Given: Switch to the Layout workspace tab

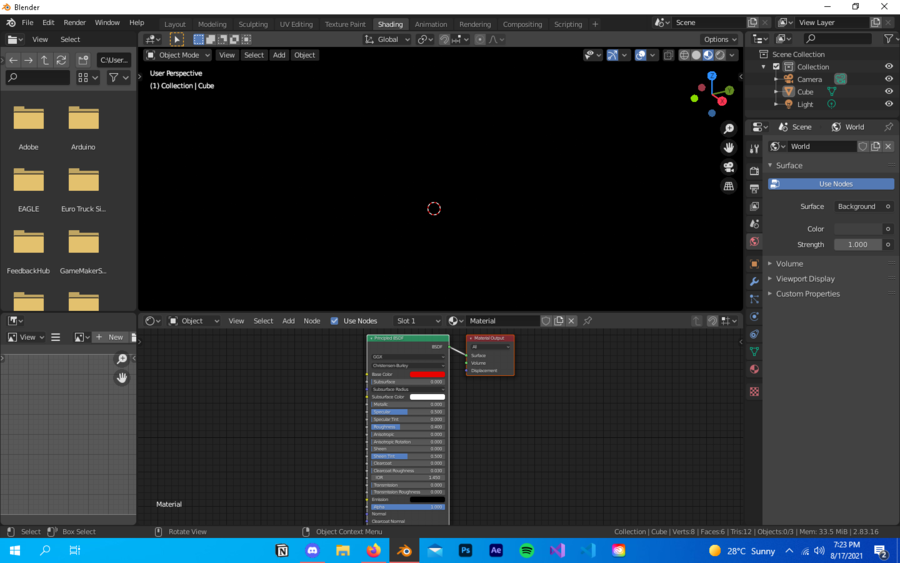Looking at the screenshot, I should click(174, 24).
